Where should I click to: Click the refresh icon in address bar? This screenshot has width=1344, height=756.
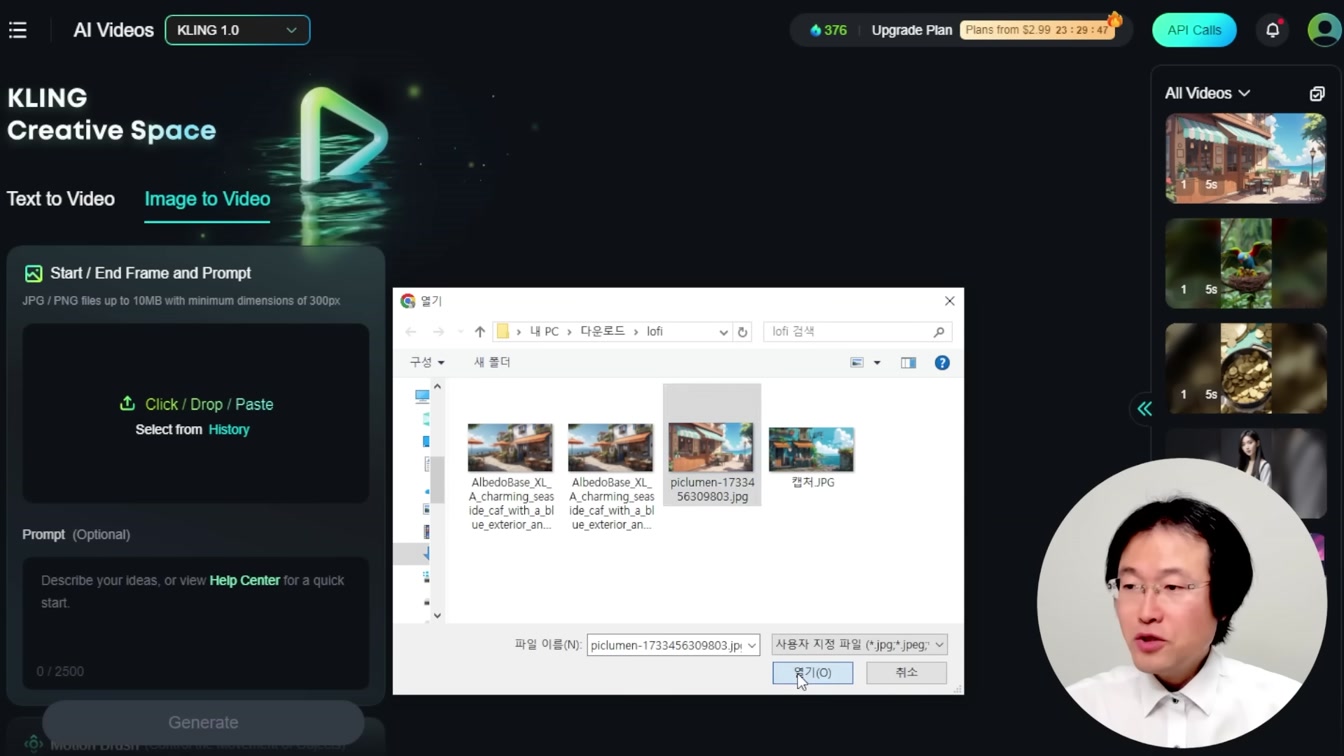coord(742,332)
